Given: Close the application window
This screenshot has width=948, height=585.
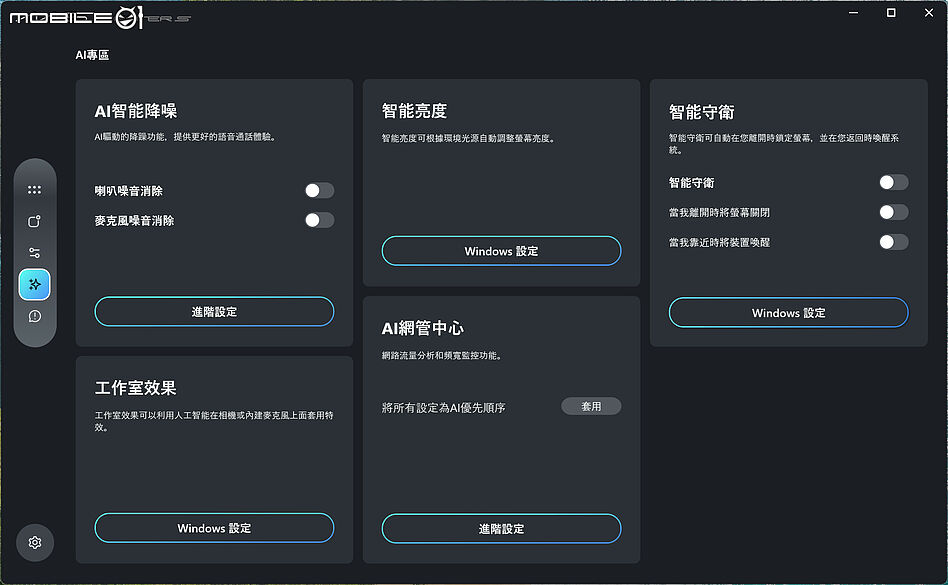Looking at the screenshot, I should 929,13.
